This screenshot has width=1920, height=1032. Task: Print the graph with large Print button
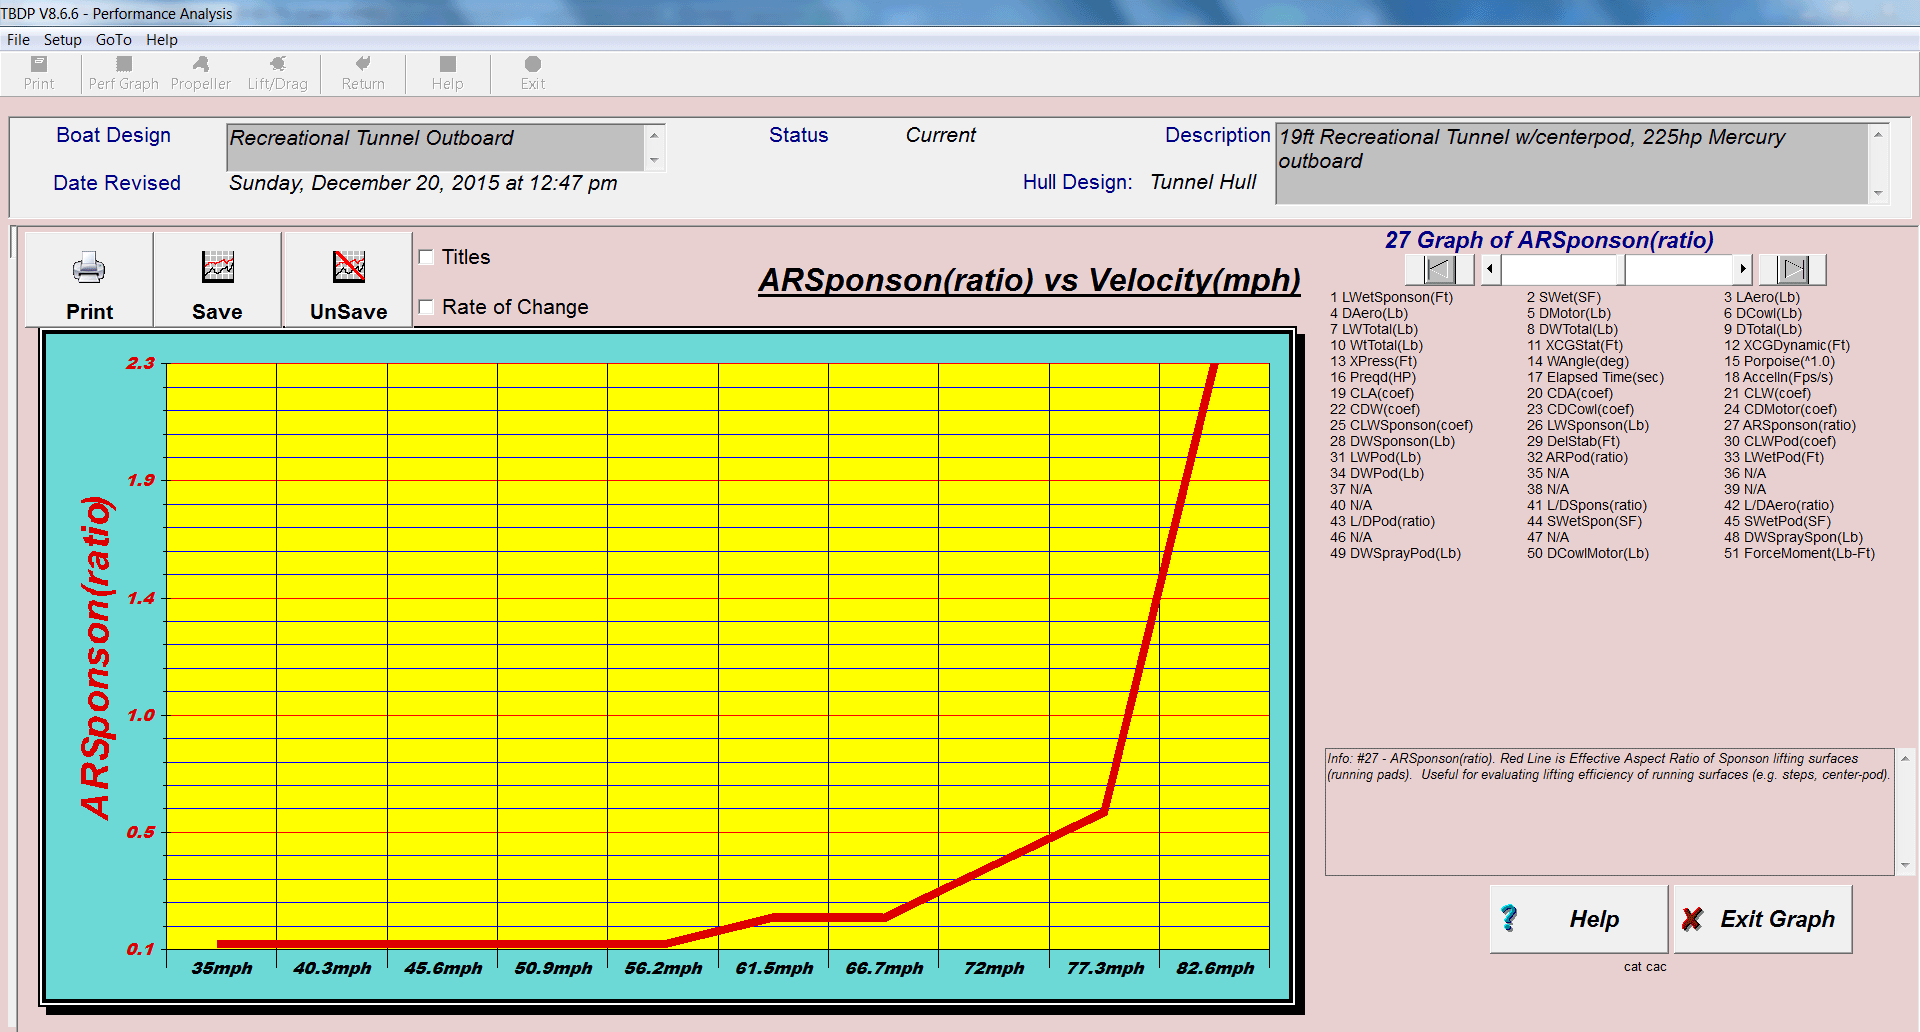tap(89, 280)
